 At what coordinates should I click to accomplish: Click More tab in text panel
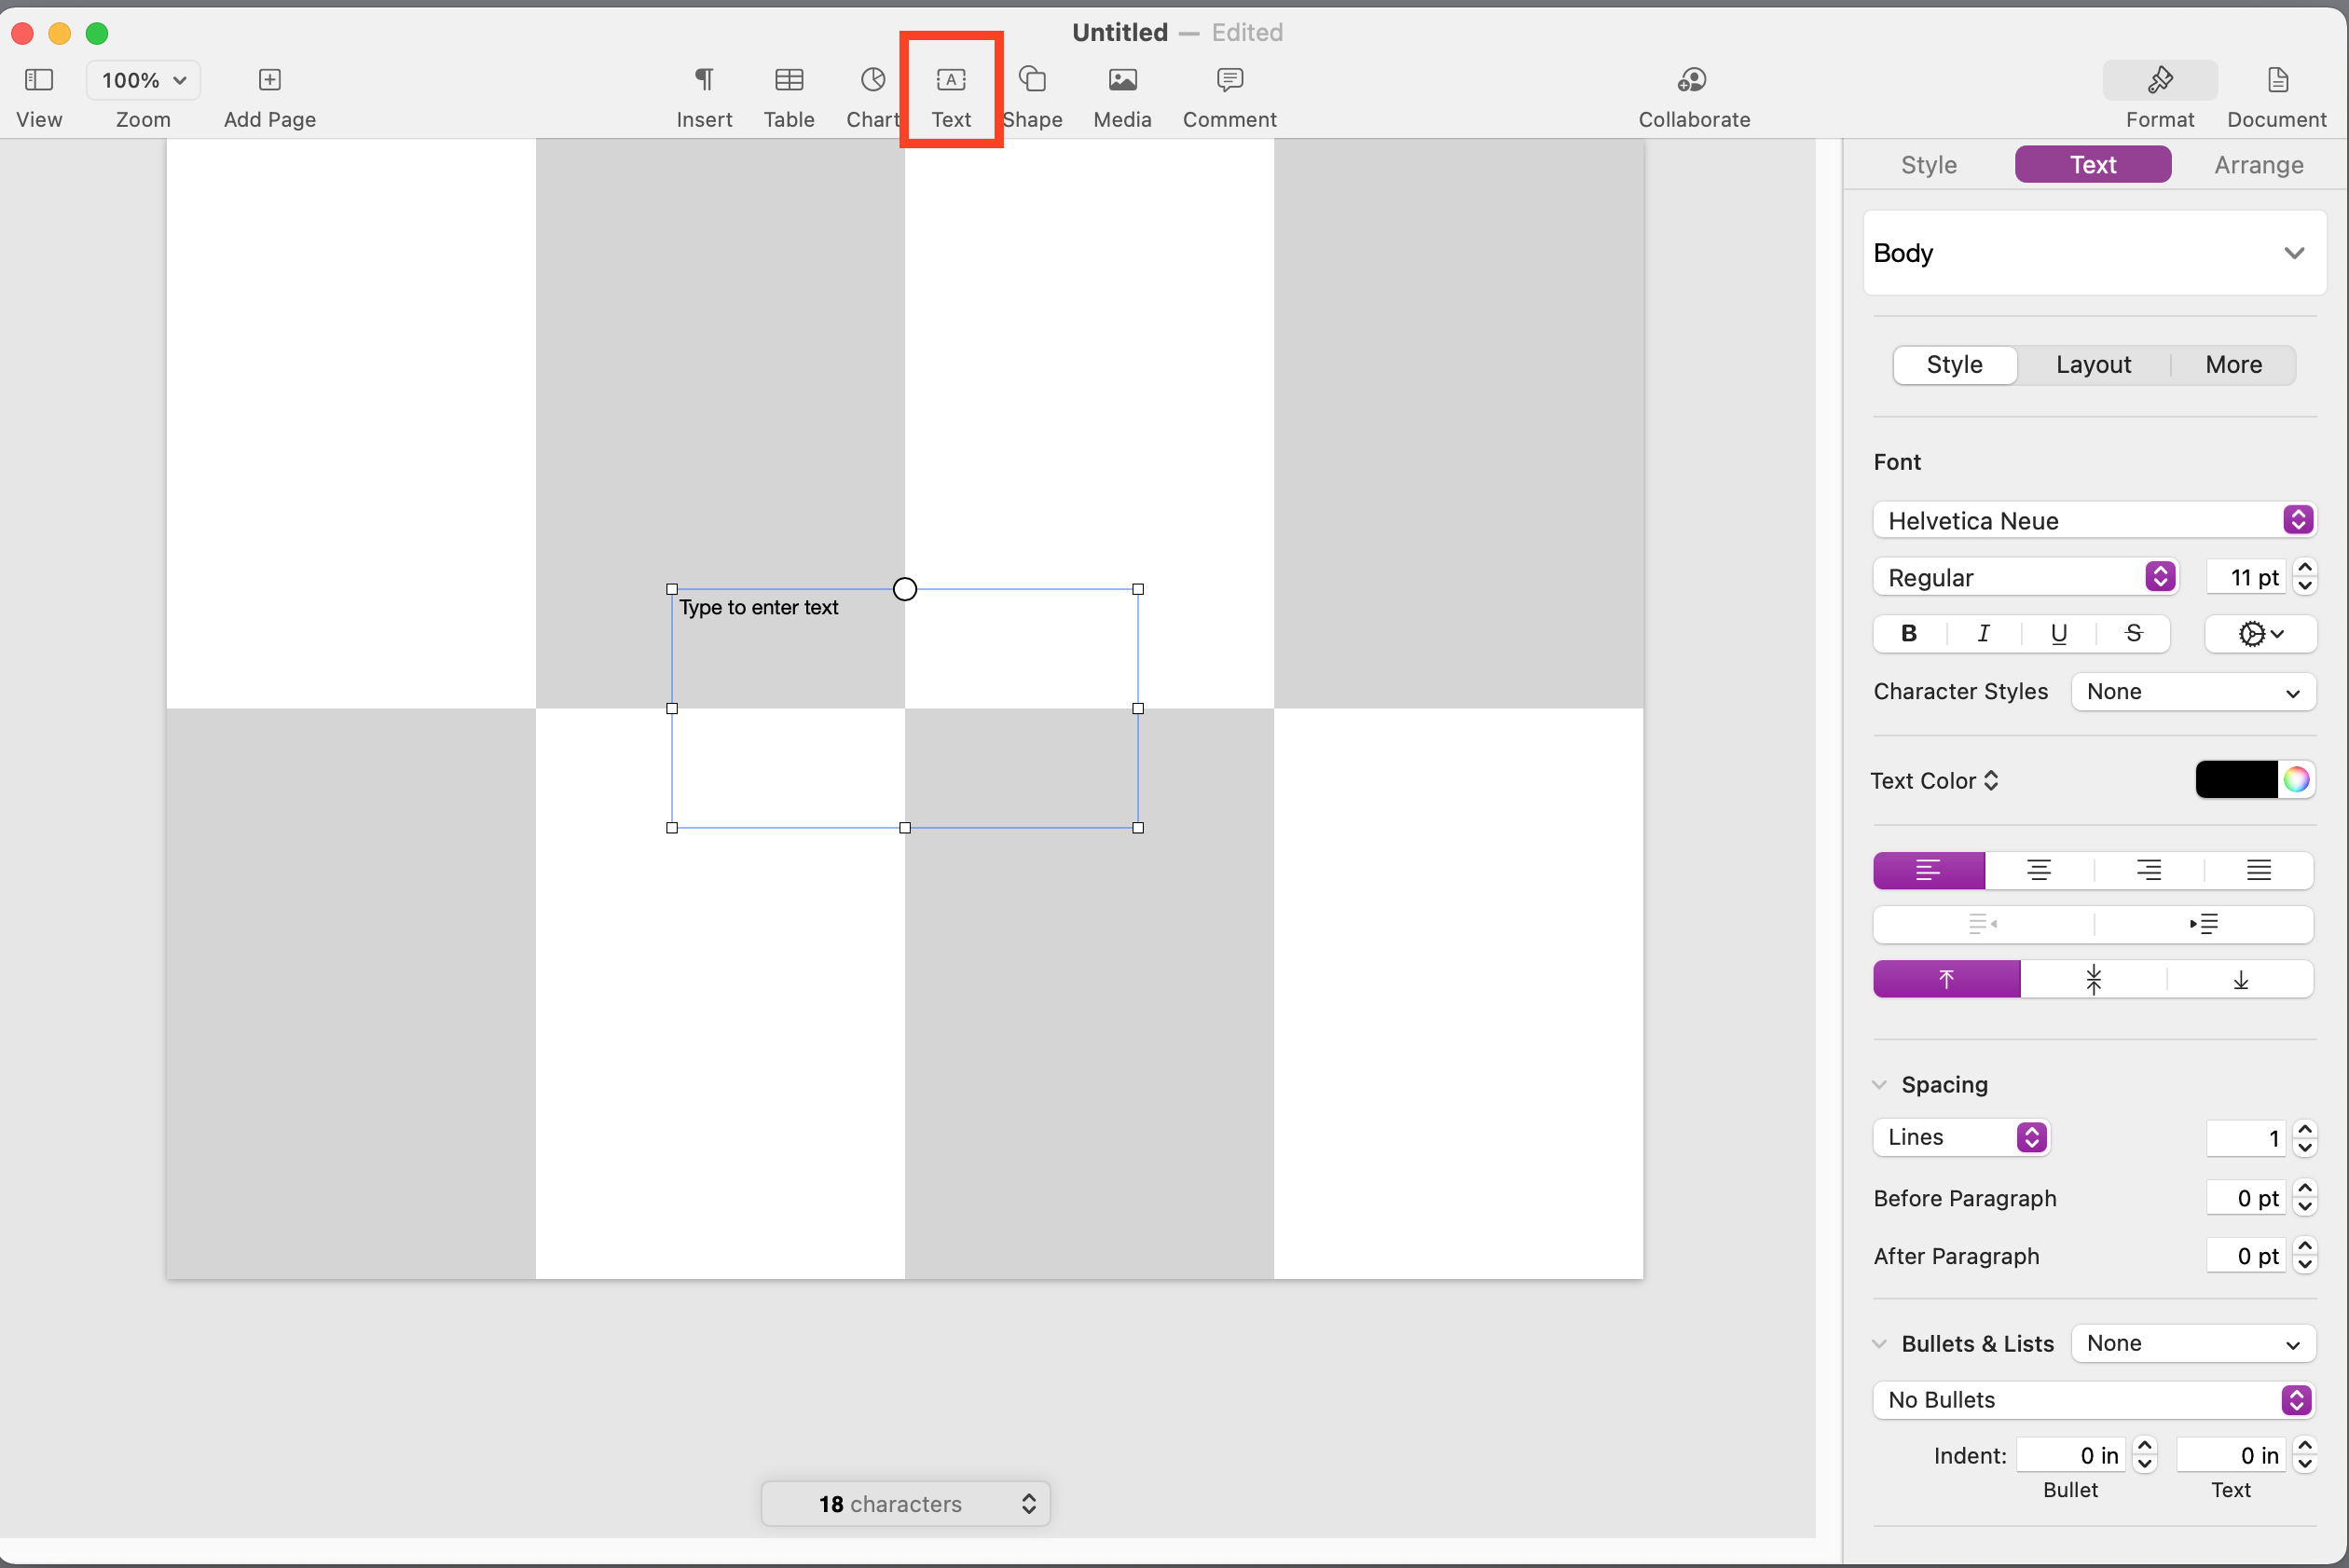point(2233,364)
